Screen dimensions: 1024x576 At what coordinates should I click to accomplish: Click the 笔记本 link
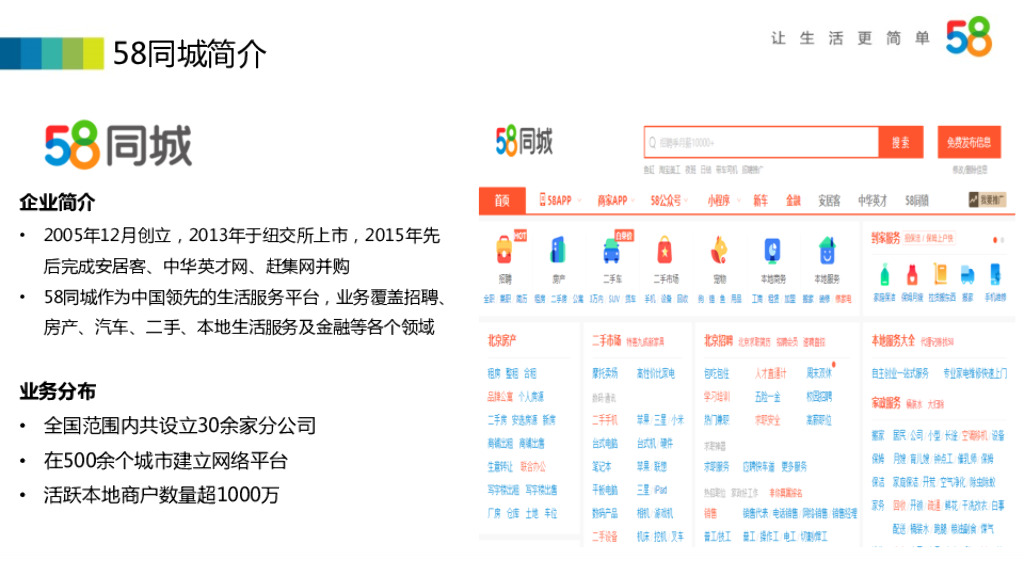click(601, 466)
